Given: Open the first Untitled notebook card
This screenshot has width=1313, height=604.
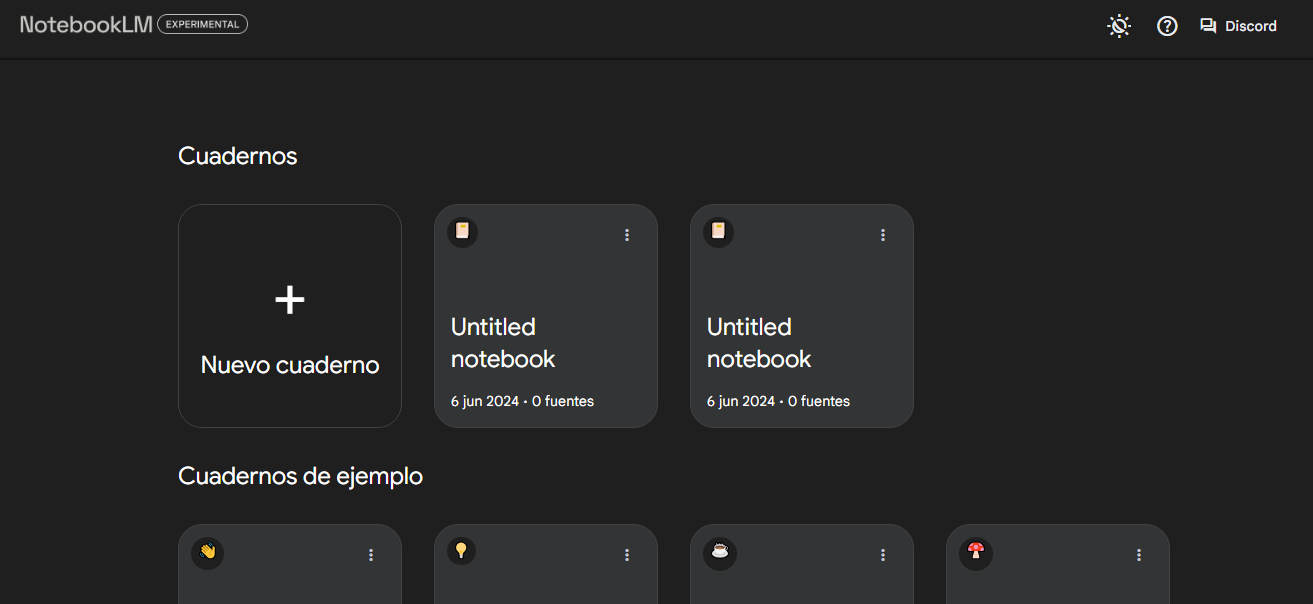Looking at the screenshot, I should [546, 316].
